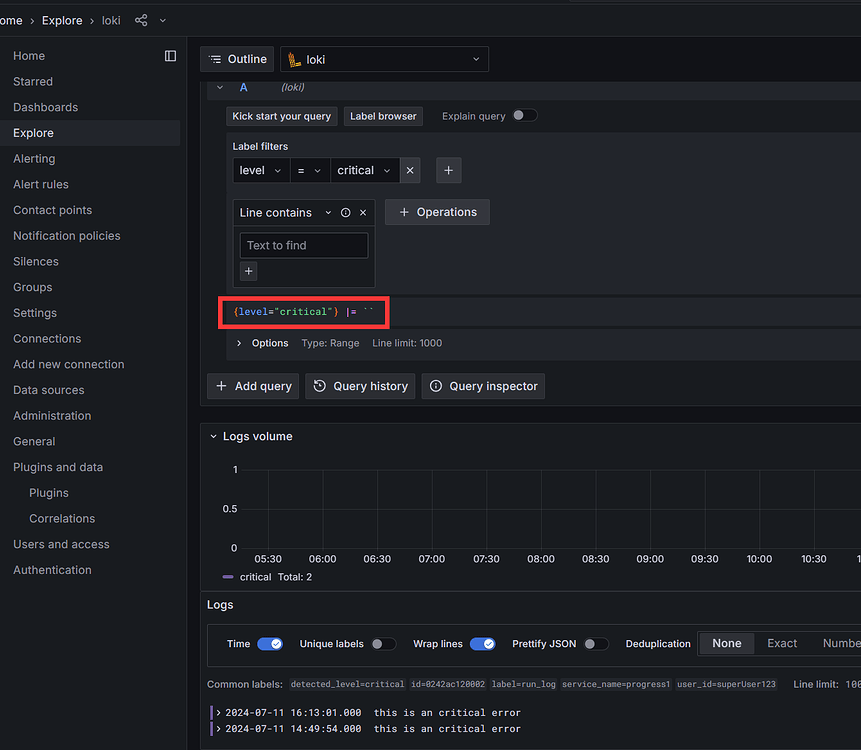Disable the Wrap lines toggle

483,644
